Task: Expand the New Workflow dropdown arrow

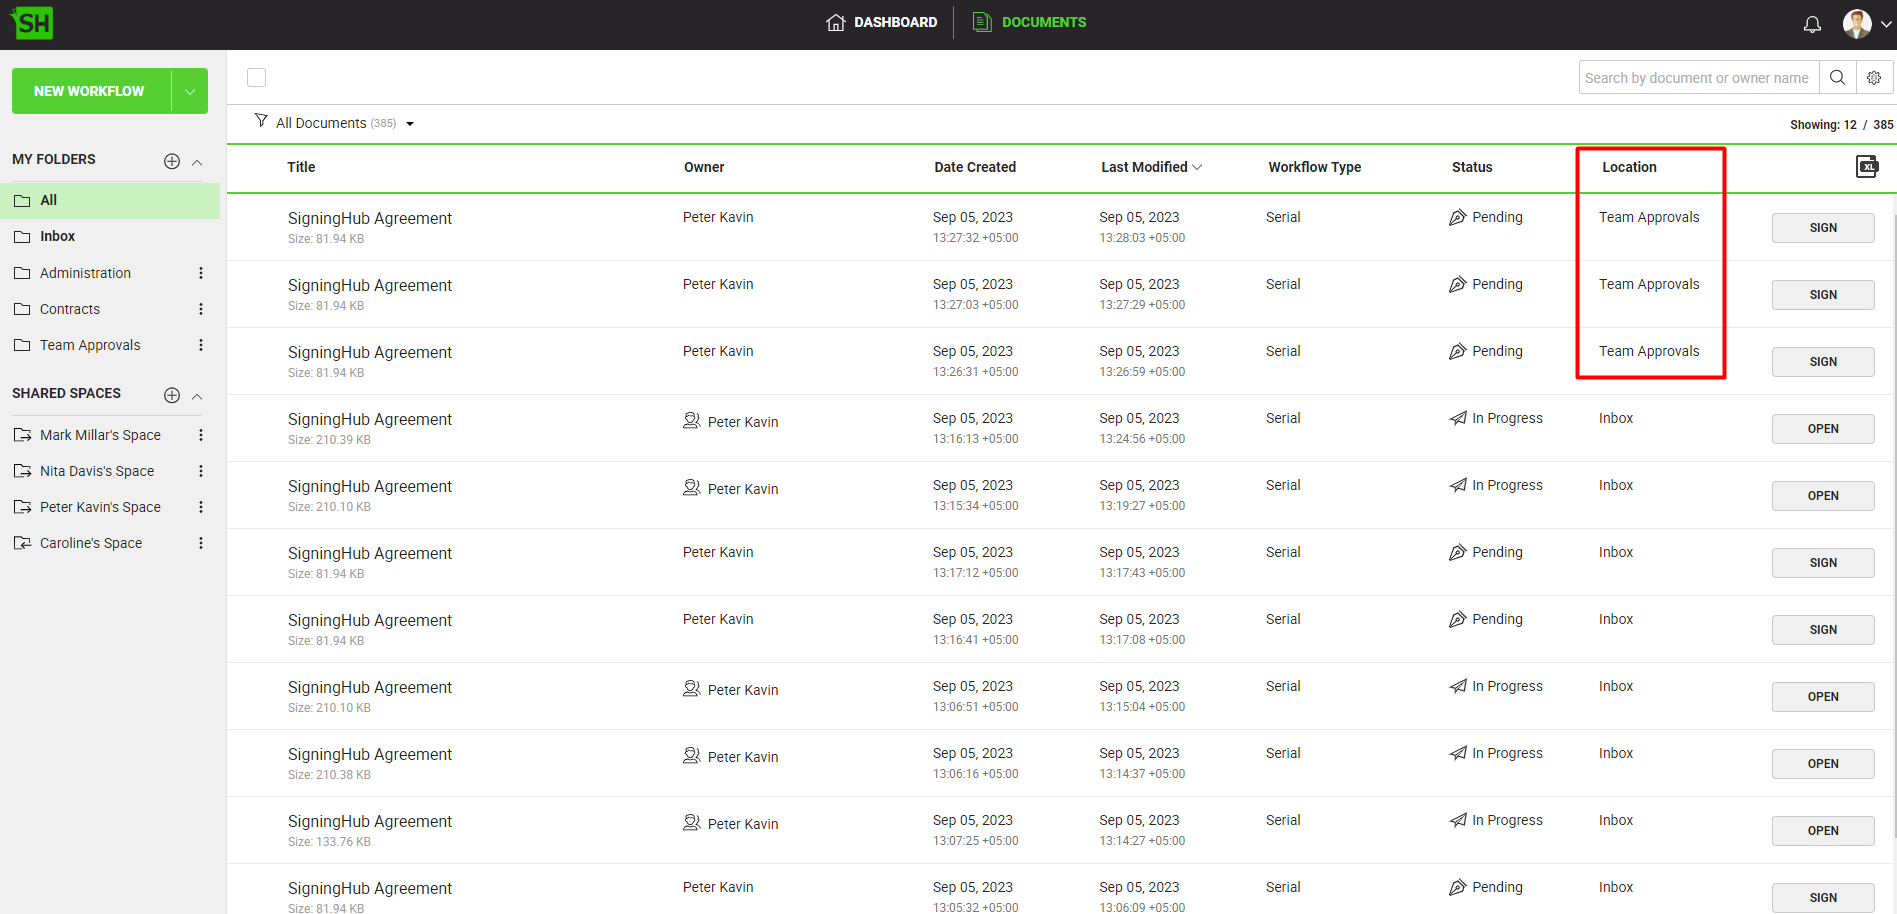Action: tap(190, 91)
